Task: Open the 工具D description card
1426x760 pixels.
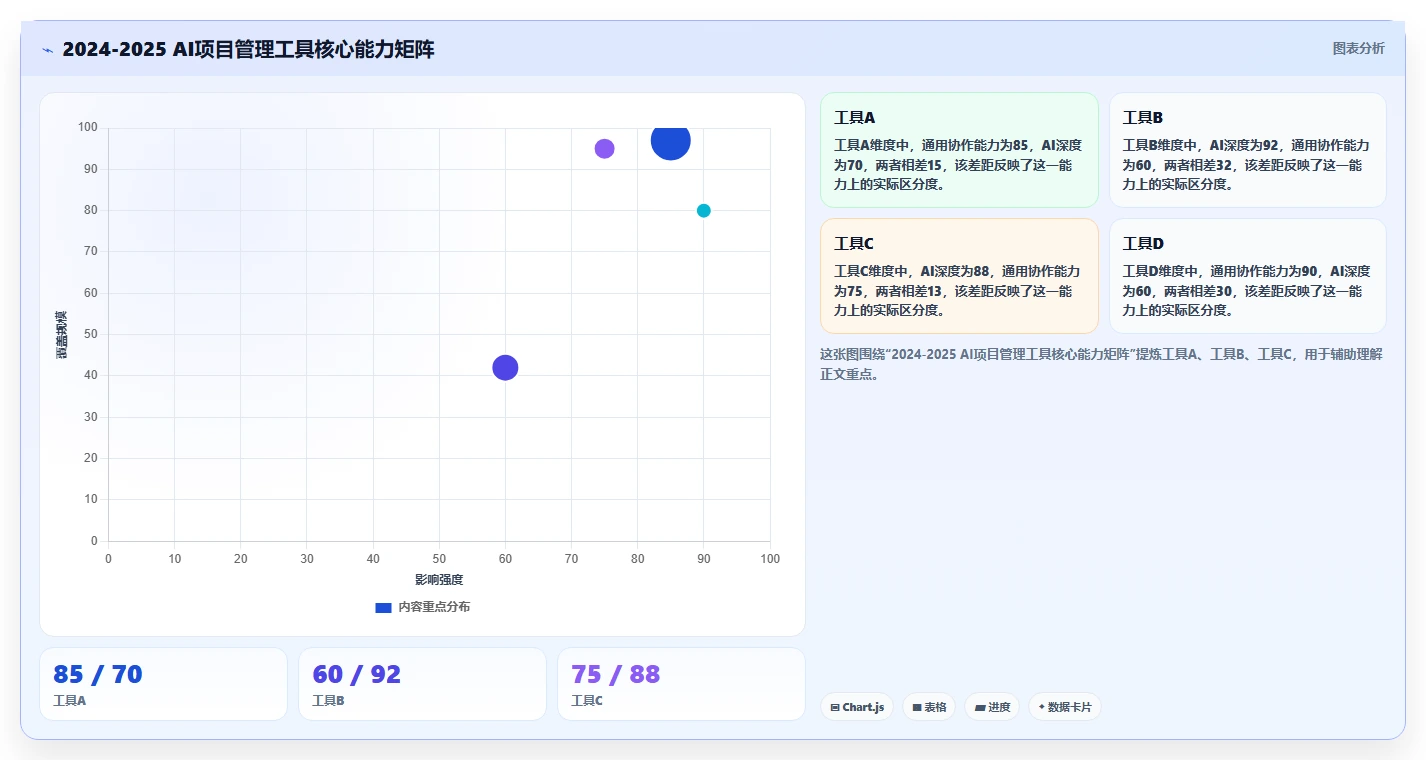Action: pyautogui.click(x=1248, y=276)
